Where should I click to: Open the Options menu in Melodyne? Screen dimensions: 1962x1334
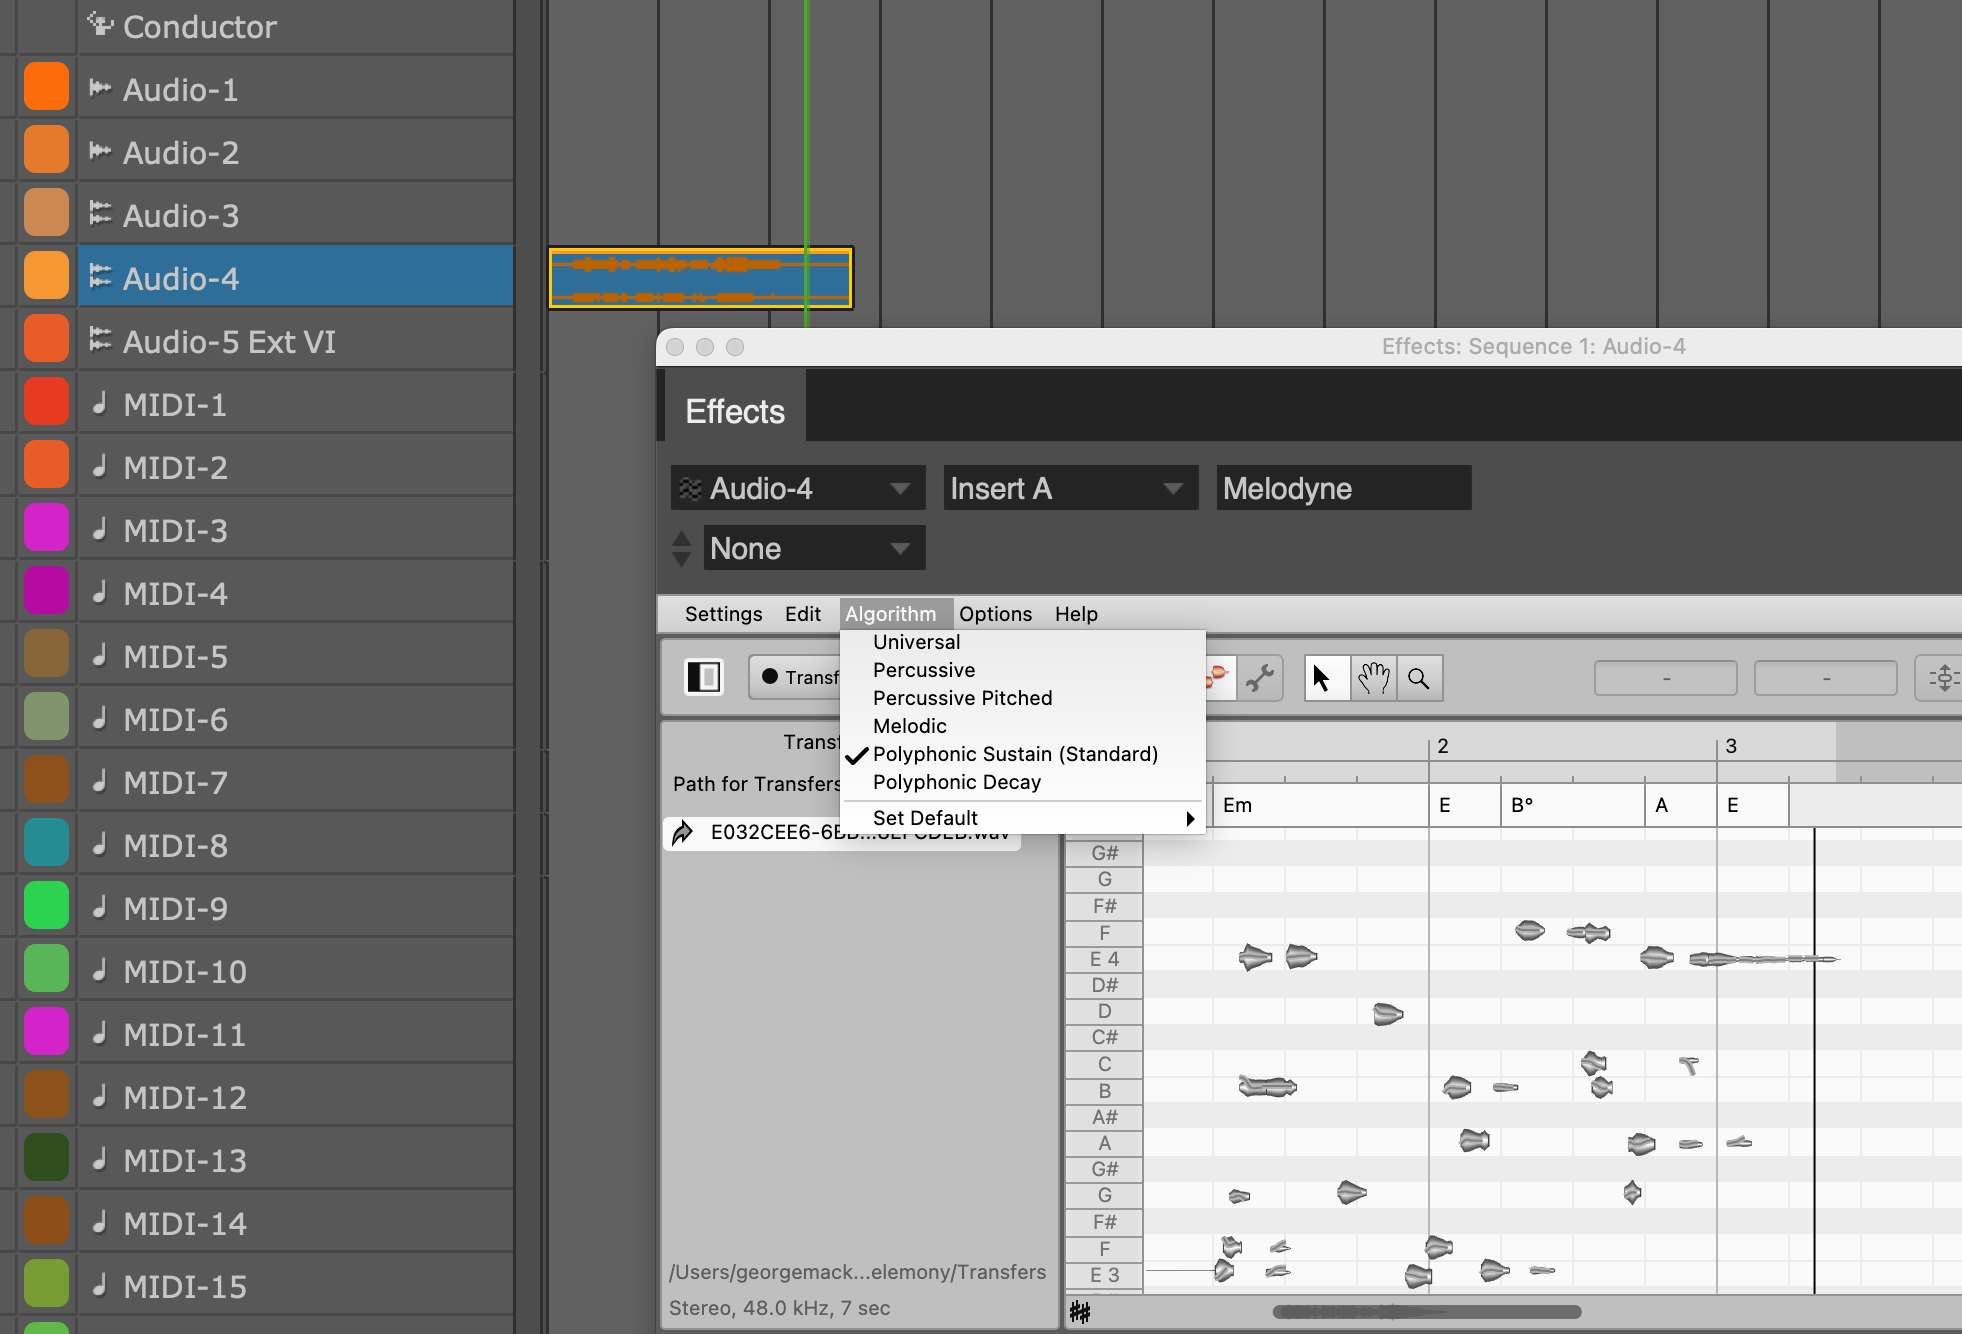(995, 614)
